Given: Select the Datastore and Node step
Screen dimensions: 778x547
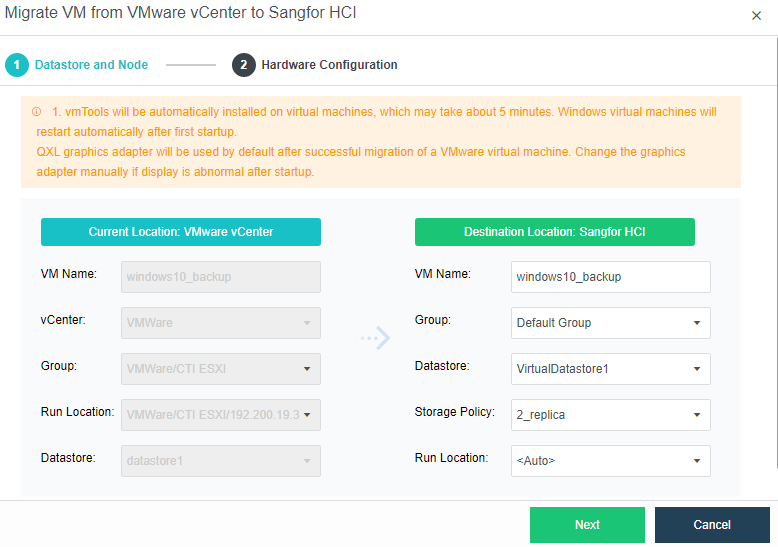Looking at the screenshot, I should (91, 65).
